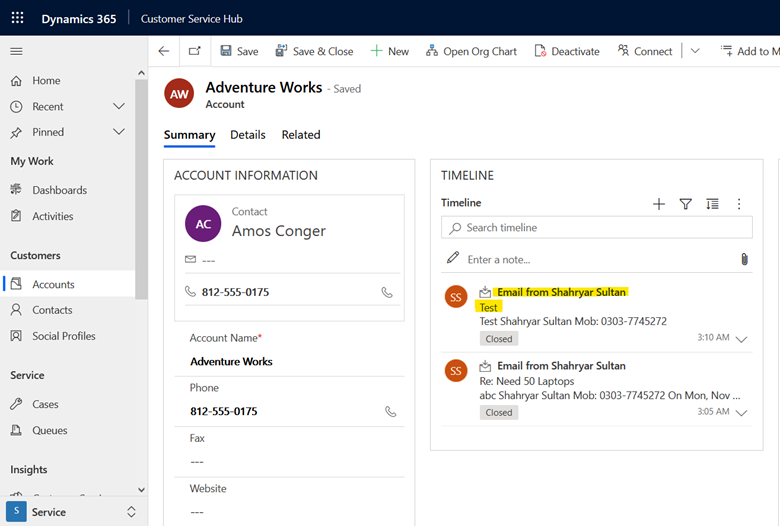Click Save & Close
The image size is (780, 526).
click(314, 51)
